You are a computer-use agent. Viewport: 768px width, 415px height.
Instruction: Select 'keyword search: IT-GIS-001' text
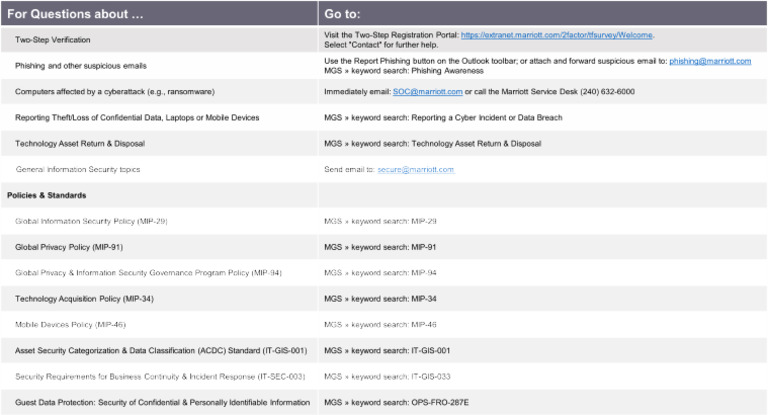(401, 351)
